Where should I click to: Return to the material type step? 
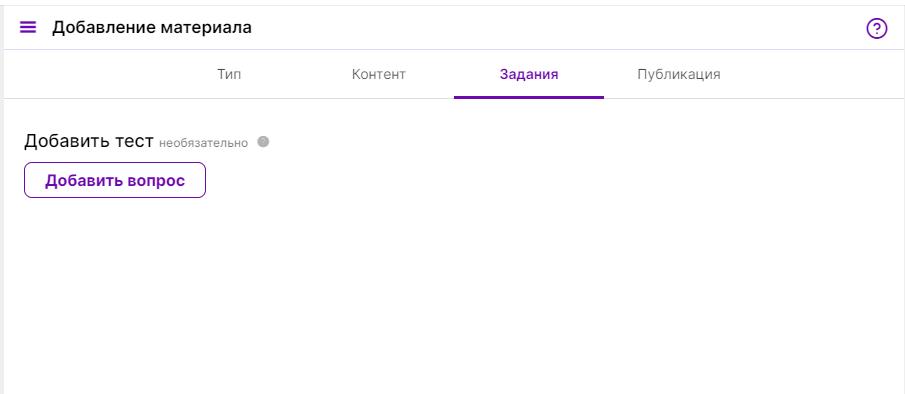point(229,74)
